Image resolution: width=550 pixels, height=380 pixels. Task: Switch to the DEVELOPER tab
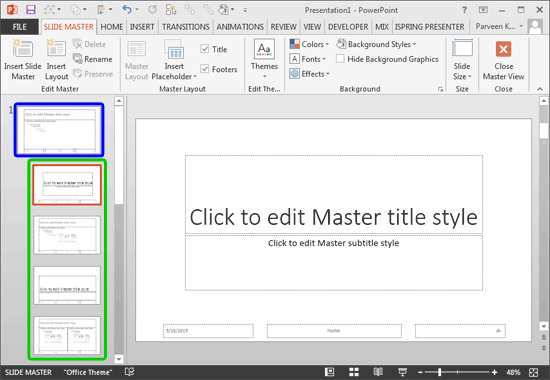pos(348,27)
